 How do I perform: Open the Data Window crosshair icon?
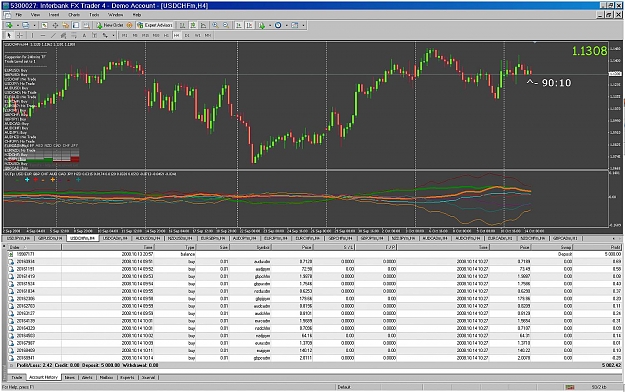click(55, 25)
